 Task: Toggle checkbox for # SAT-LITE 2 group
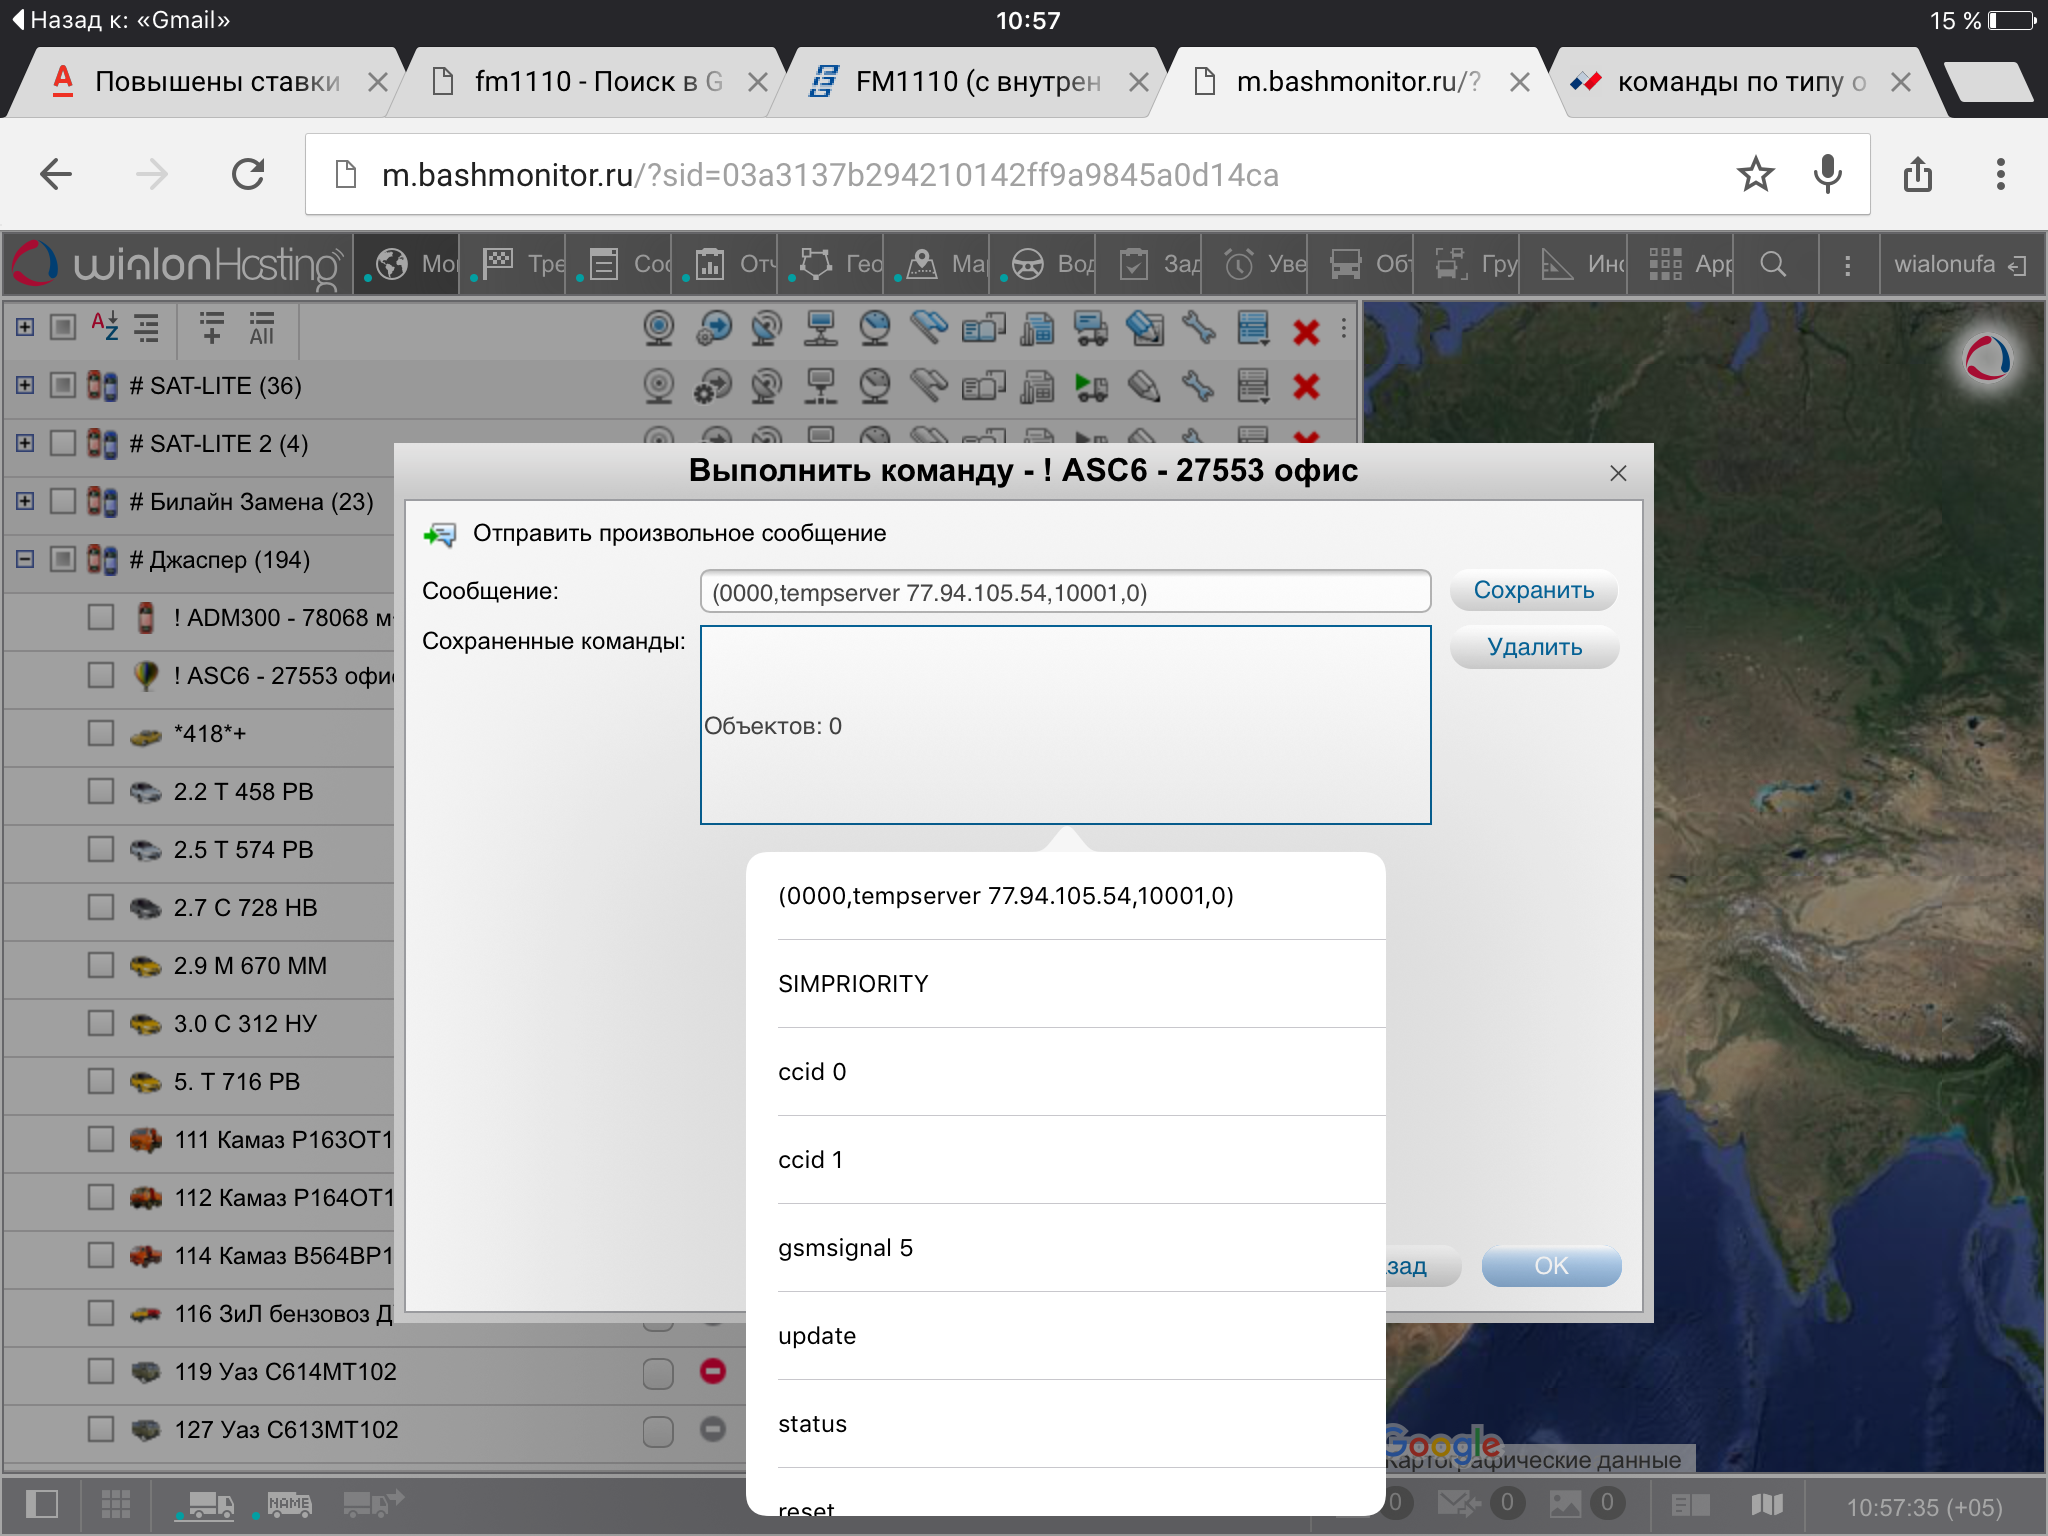coord(63,443)
